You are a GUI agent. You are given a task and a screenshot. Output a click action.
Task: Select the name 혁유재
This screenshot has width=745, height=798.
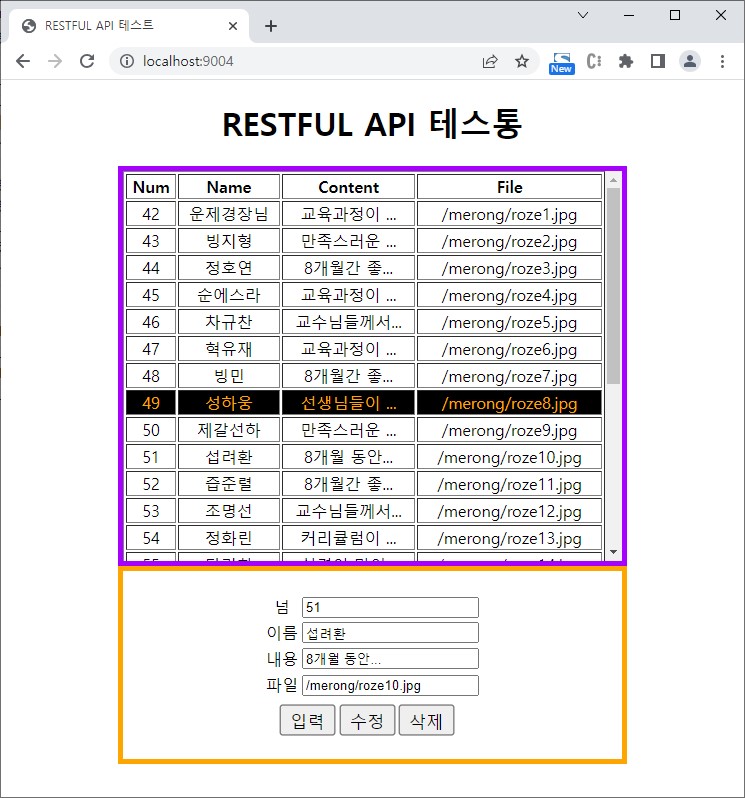pos(229,349)
